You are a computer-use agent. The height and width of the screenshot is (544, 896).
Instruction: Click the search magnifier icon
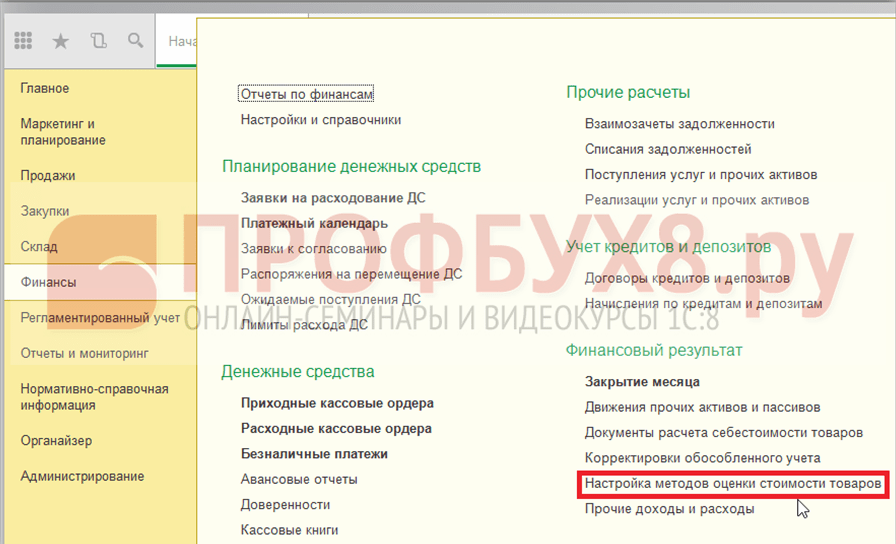[135, 41]
